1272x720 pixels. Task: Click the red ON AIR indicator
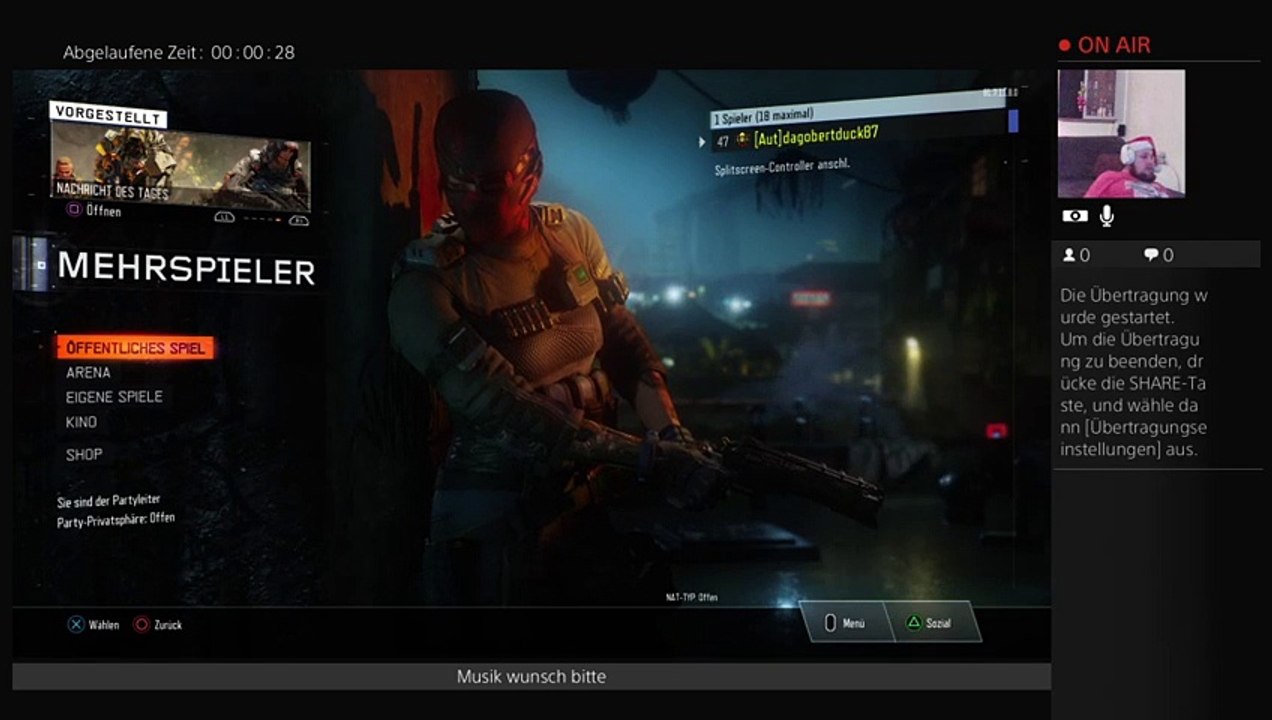pyautogui.click(x=1104, y=45)
